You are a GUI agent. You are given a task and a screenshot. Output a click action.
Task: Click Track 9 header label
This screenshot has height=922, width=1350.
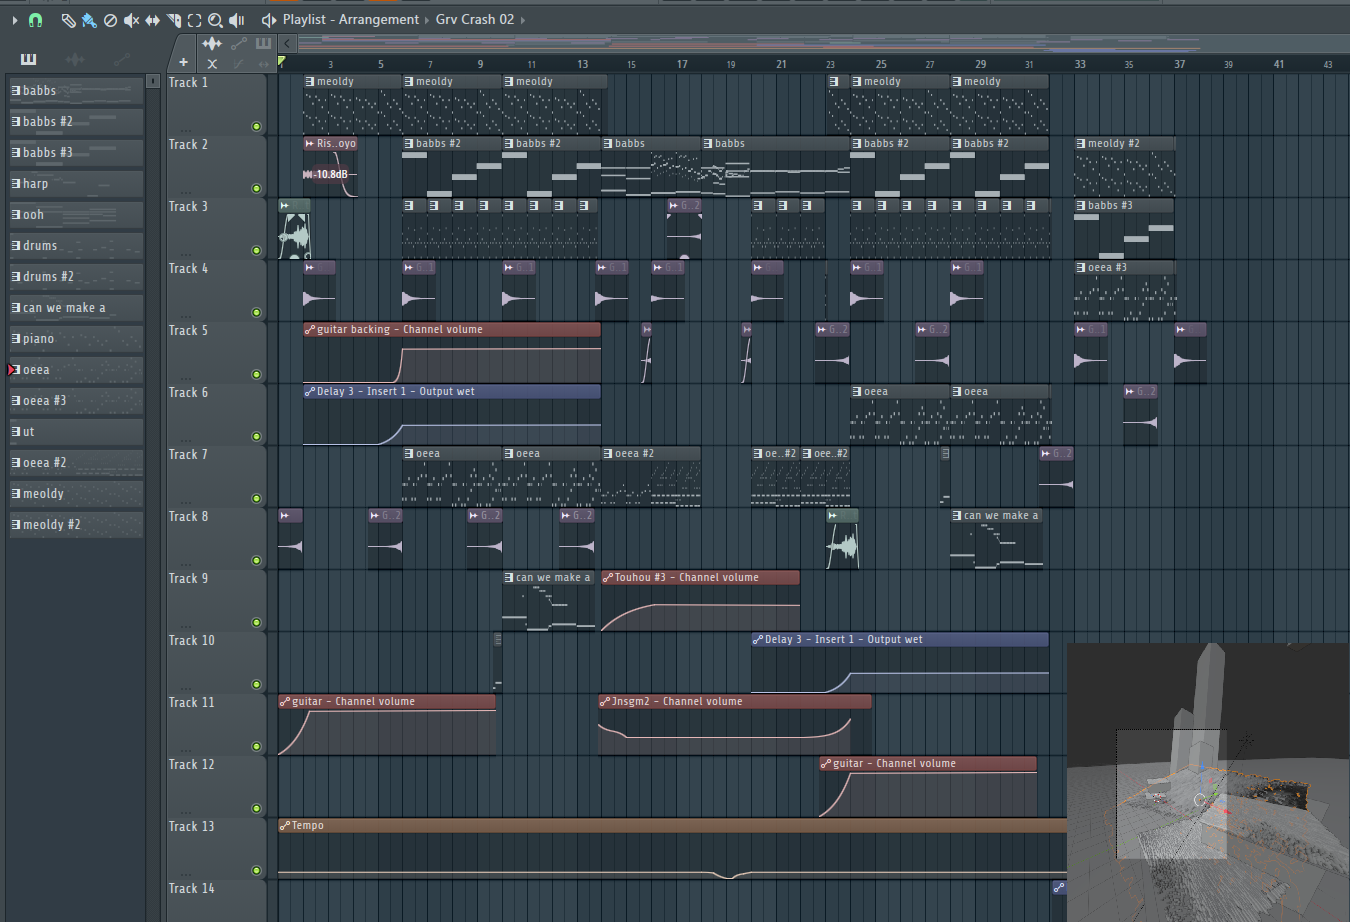(x=188, y=578)
